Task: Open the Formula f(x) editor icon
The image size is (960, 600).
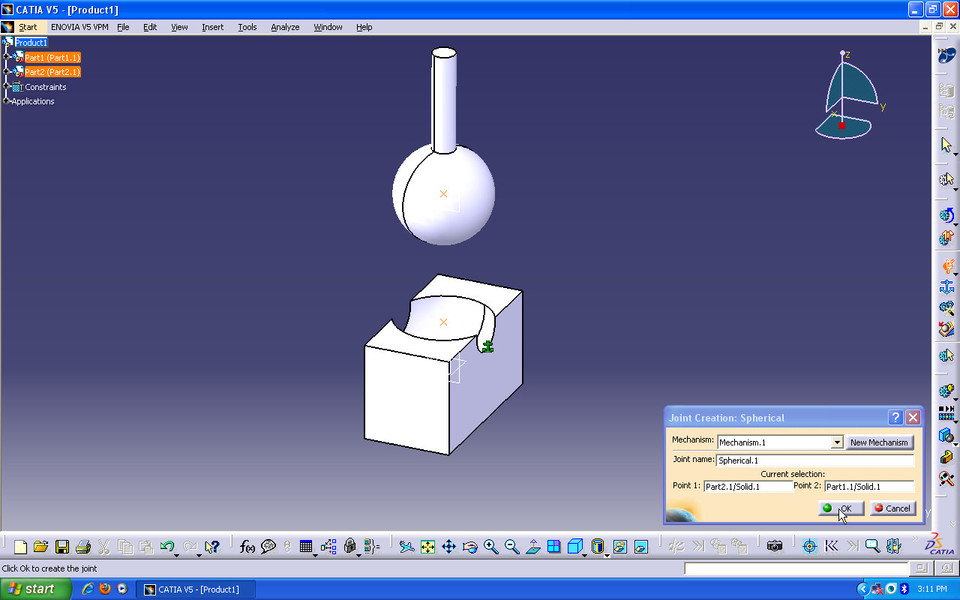Action: click(247, 546)
